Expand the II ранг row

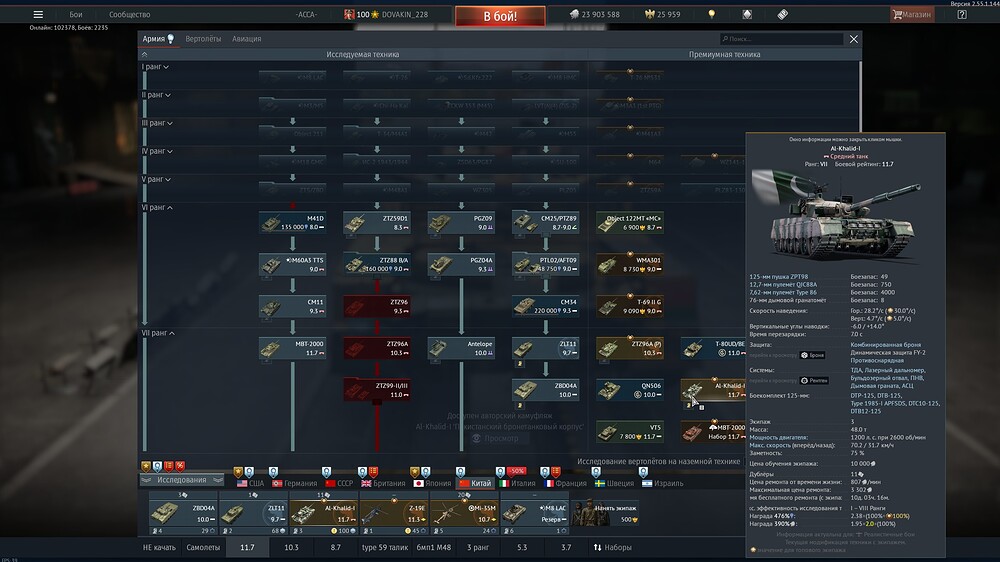[x=156, y=95]
